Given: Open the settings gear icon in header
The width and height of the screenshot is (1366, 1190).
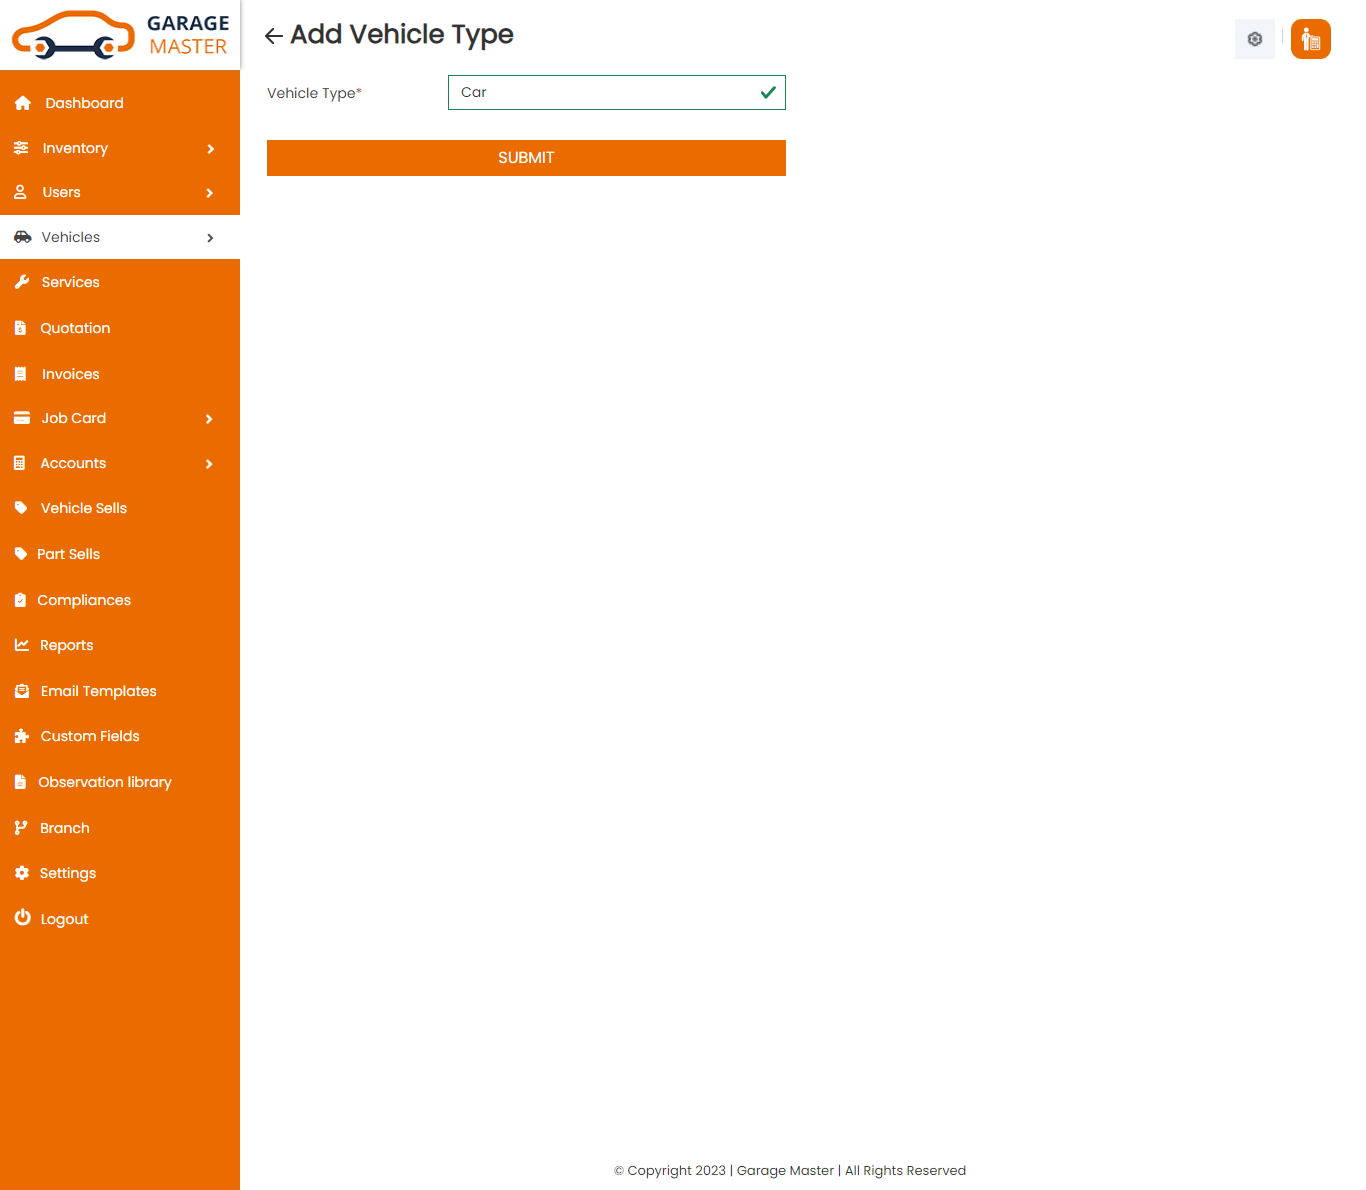Looking at the screenshot, I should click(1254, 39).
